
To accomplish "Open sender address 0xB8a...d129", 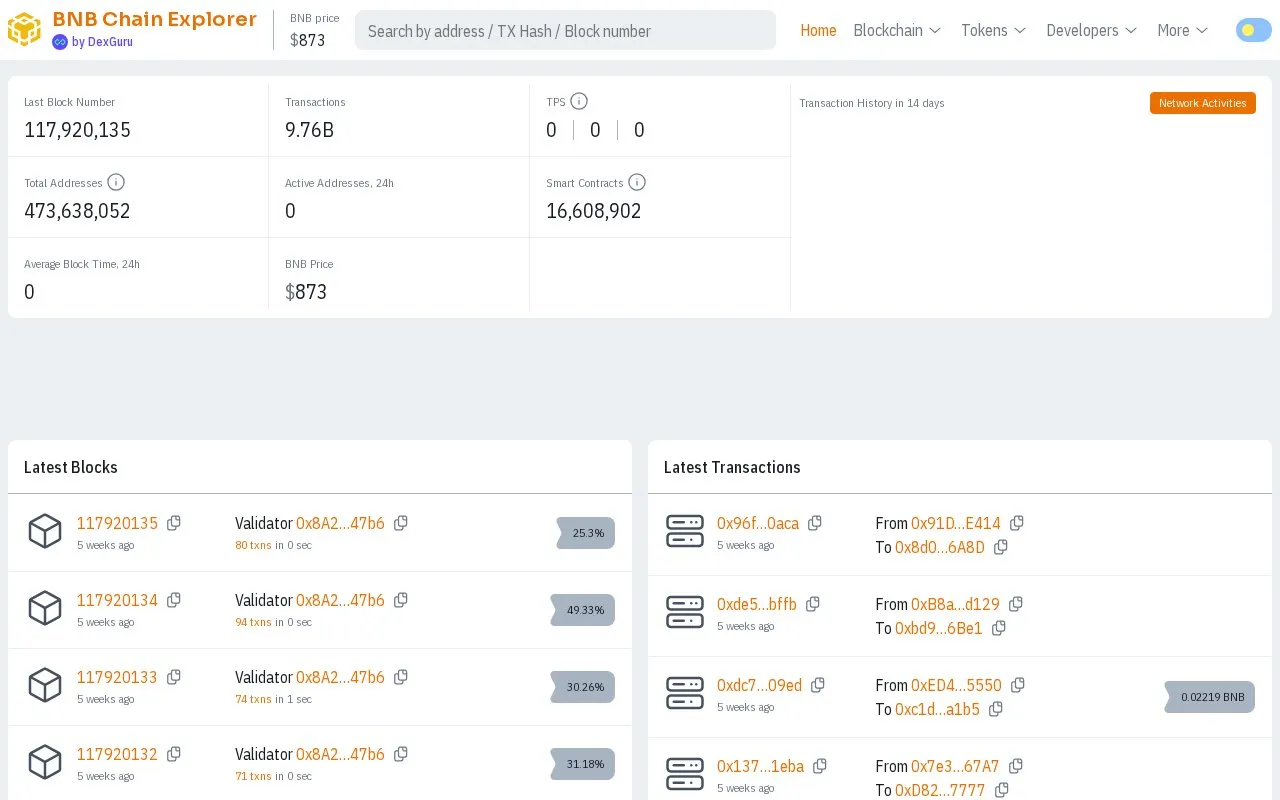I will click(x=955, y=604).
